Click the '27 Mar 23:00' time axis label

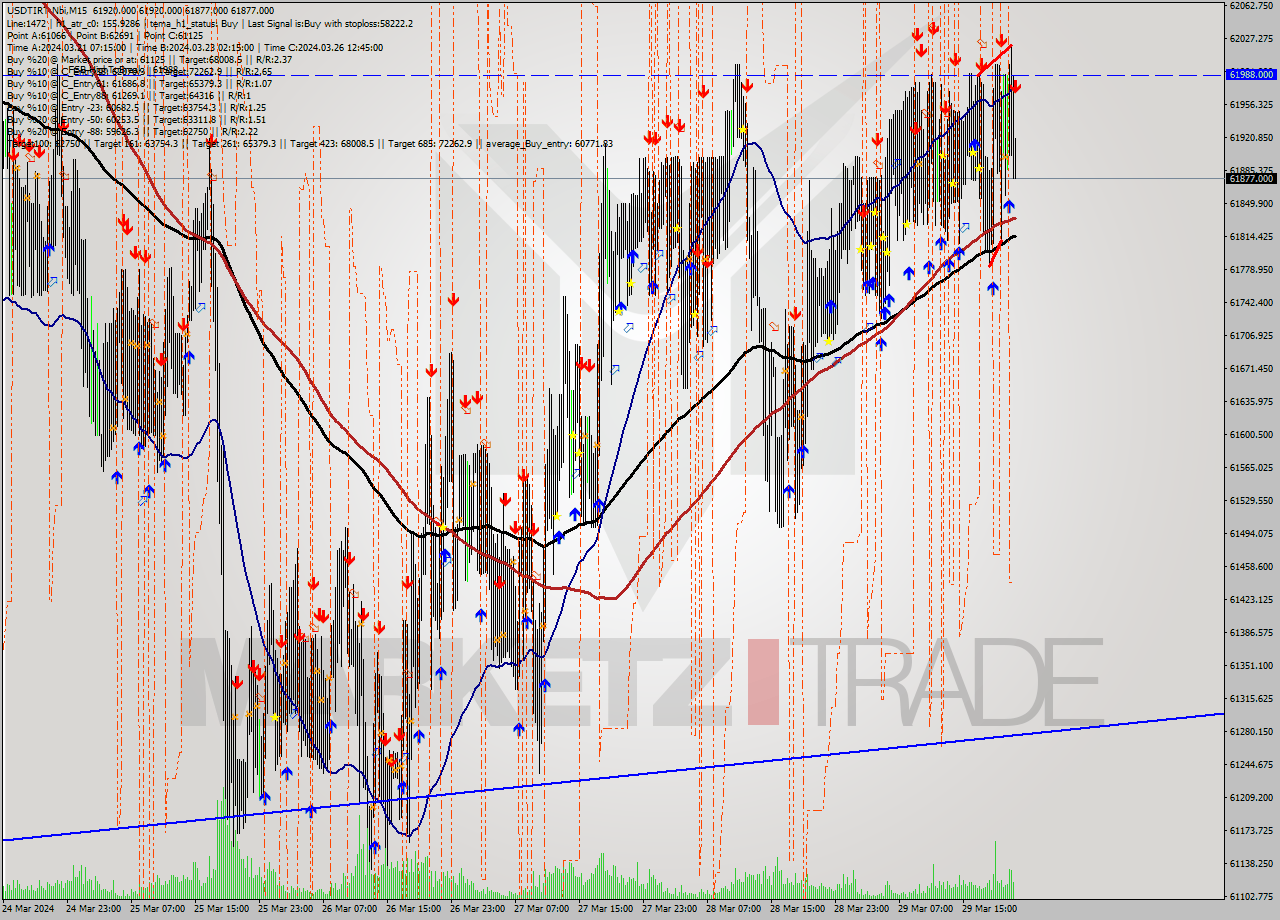(670, 909)
